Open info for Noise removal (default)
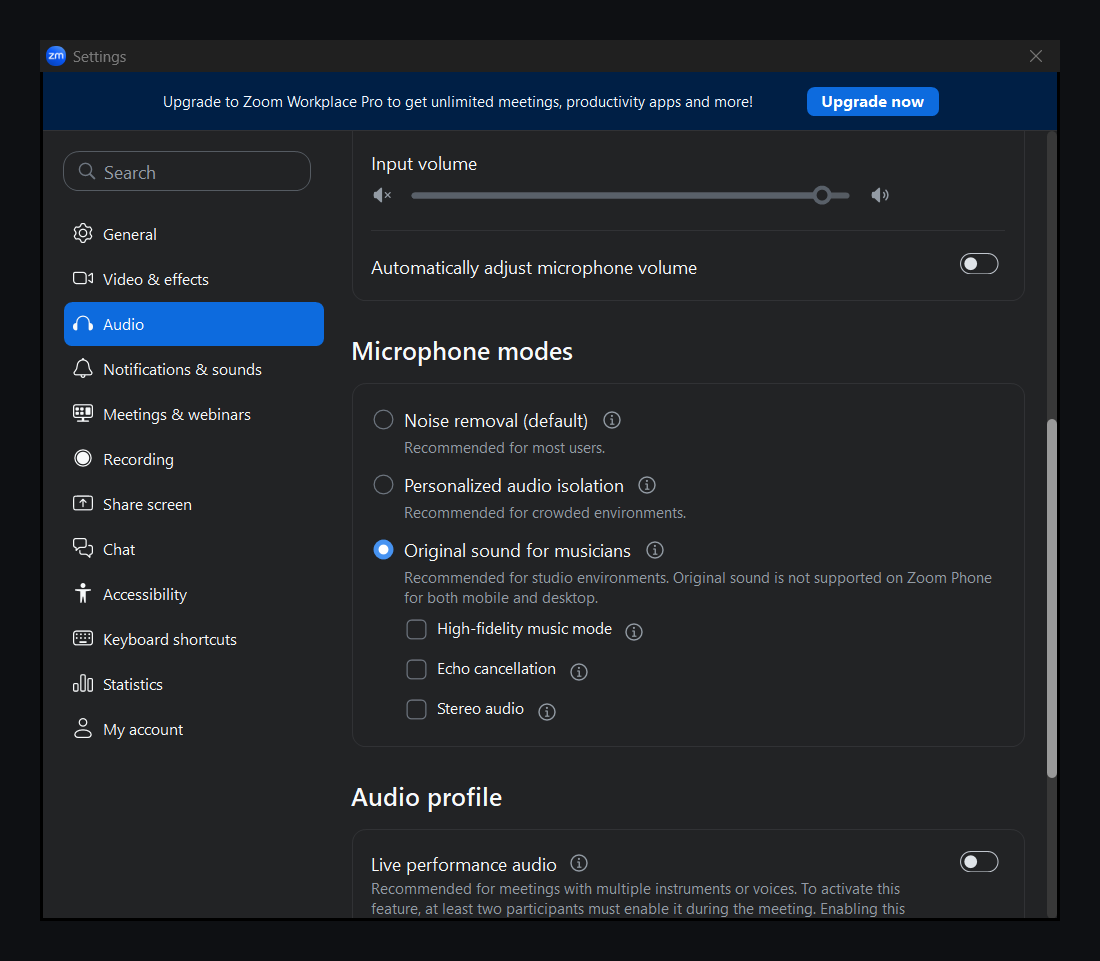 tap(612, 420)
